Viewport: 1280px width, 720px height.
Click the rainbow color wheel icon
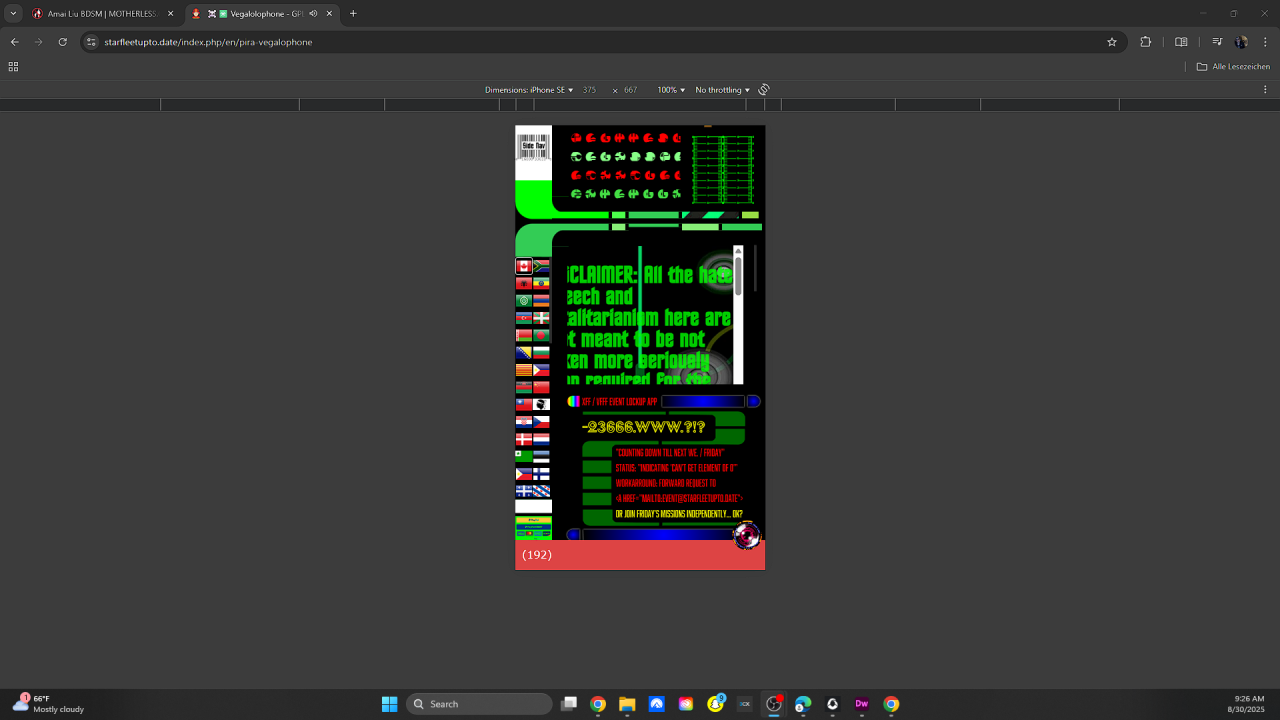[x=573, y=401]
